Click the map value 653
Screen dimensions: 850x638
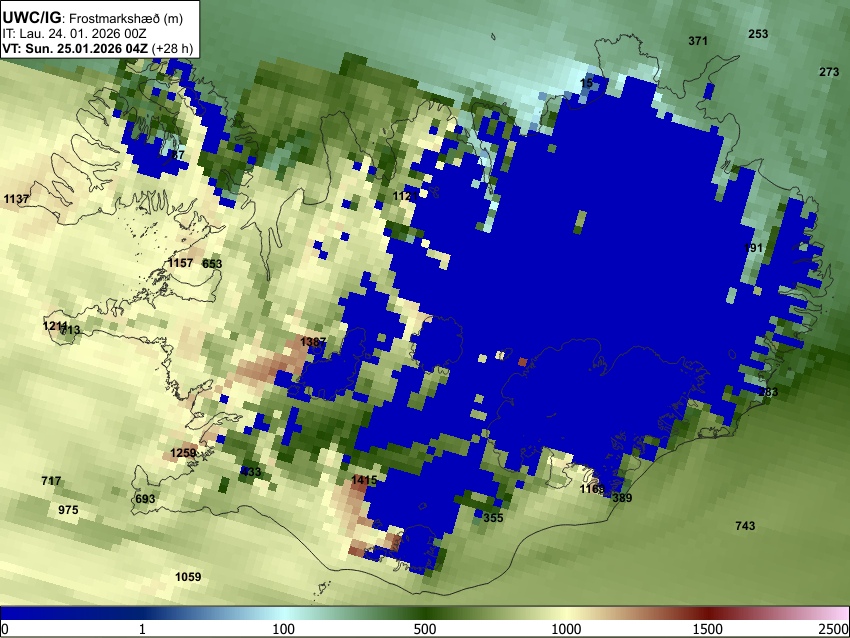pos(212,264)
